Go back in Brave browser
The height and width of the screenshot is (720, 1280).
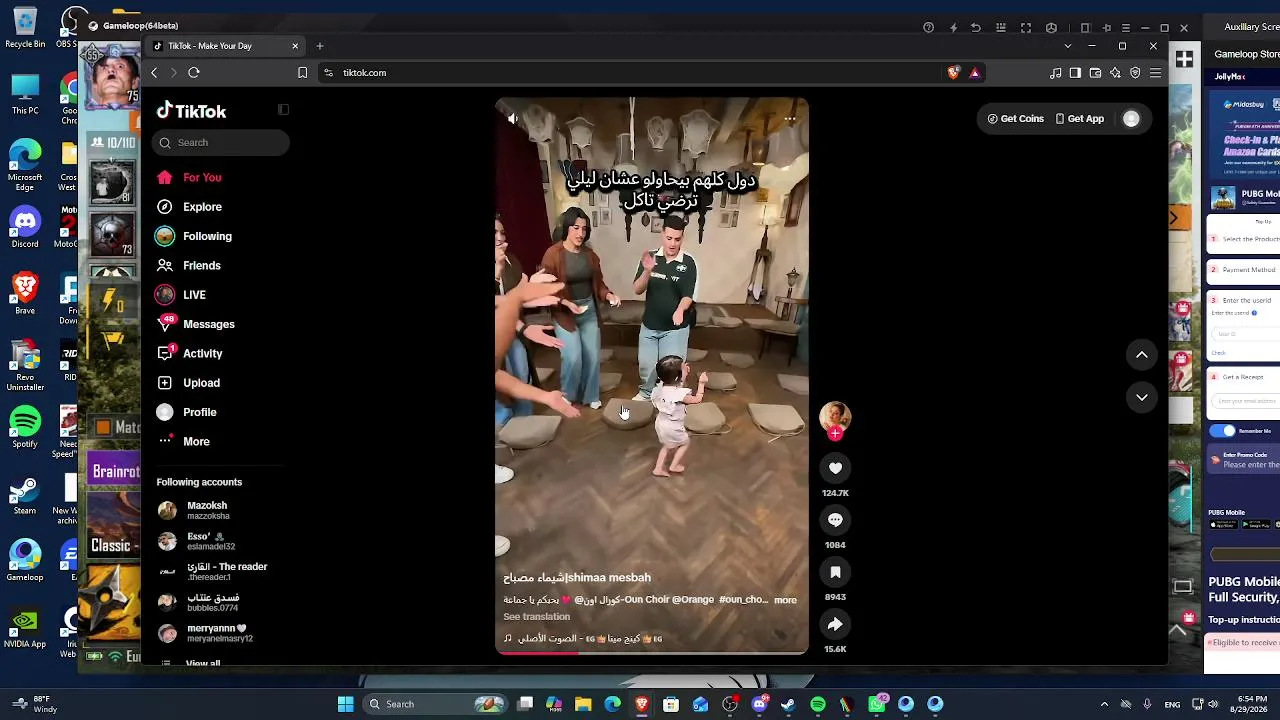pos(154,73)
